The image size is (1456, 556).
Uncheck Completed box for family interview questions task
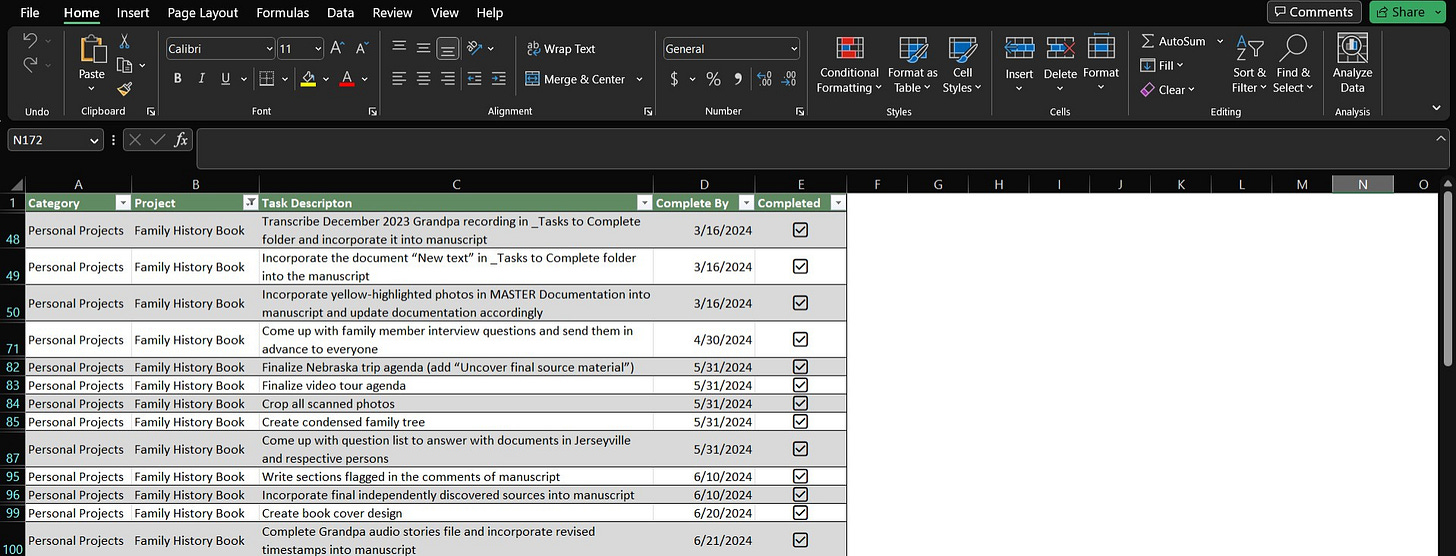pyautogui.click(x=800, y=340)
